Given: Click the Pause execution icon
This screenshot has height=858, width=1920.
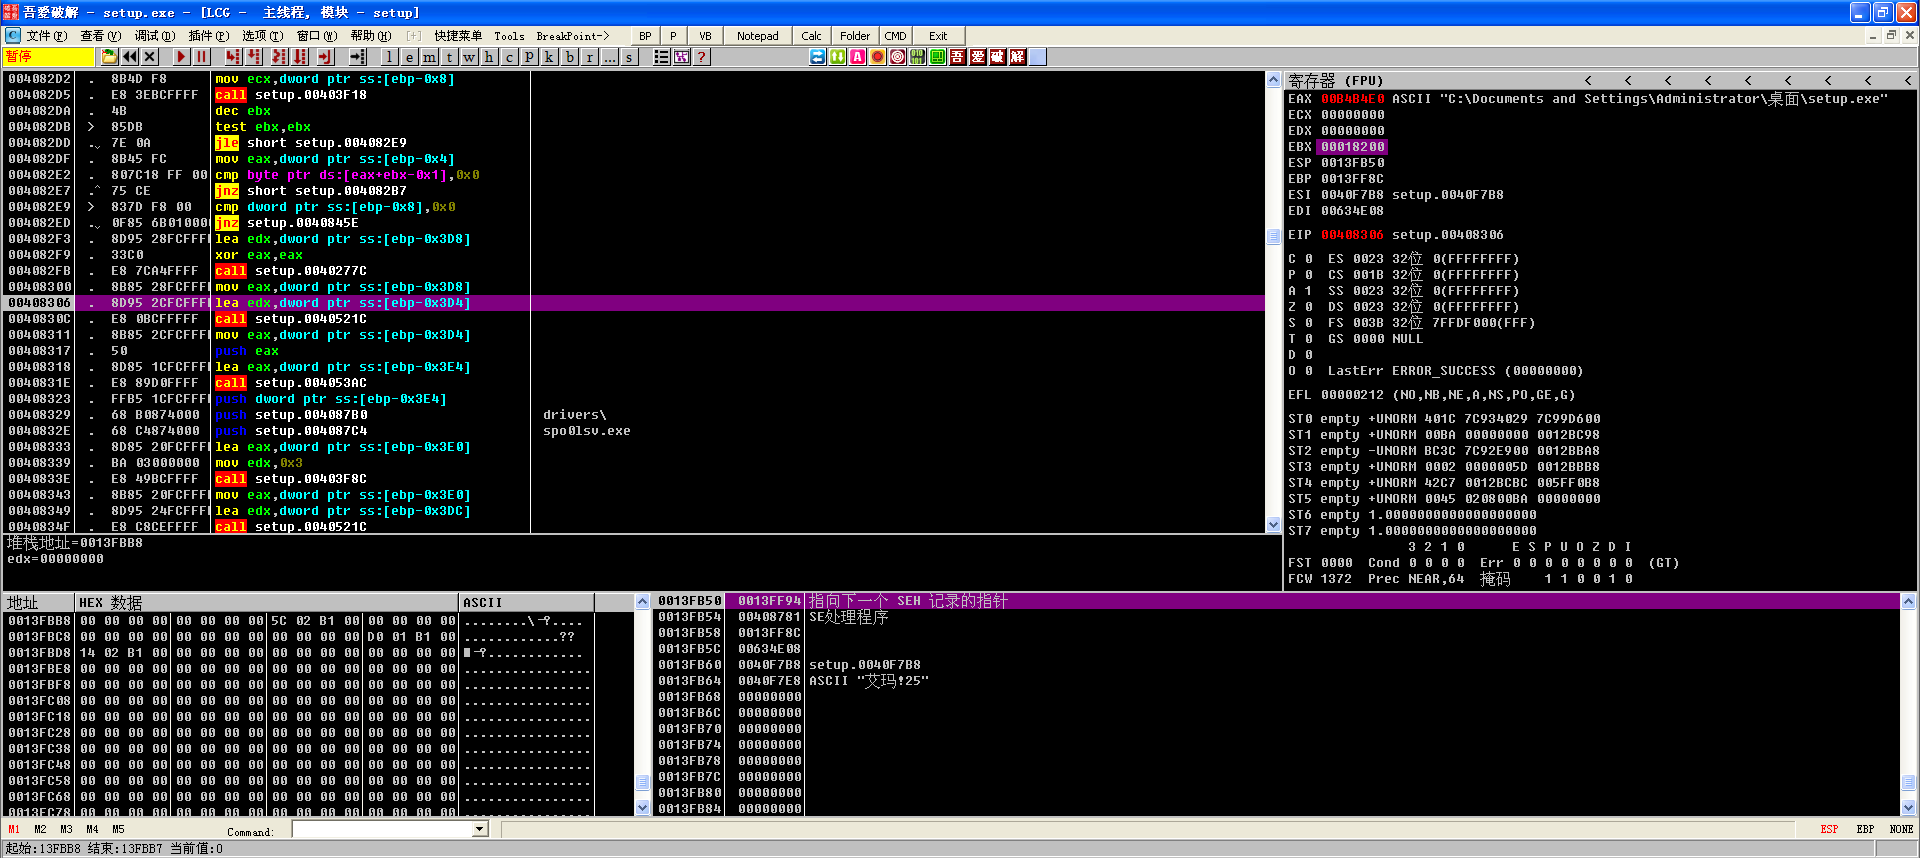Looking at the screenshot, I should point(201,57).
